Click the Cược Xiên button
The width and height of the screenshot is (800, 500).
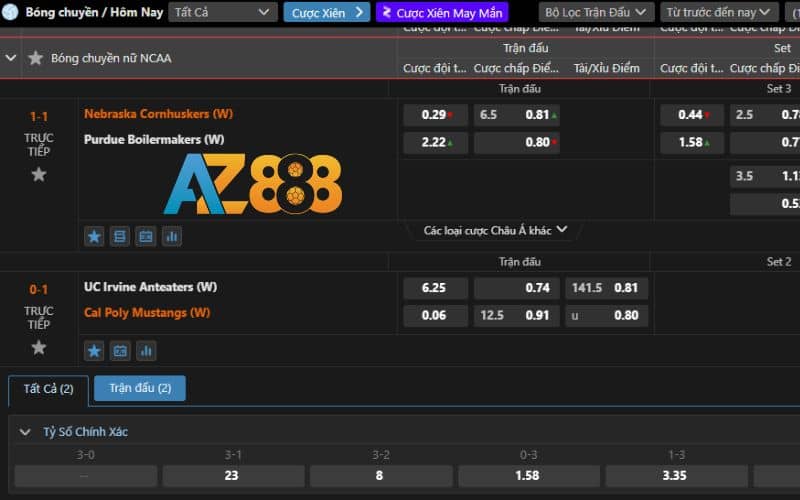[x=326, y=13]
